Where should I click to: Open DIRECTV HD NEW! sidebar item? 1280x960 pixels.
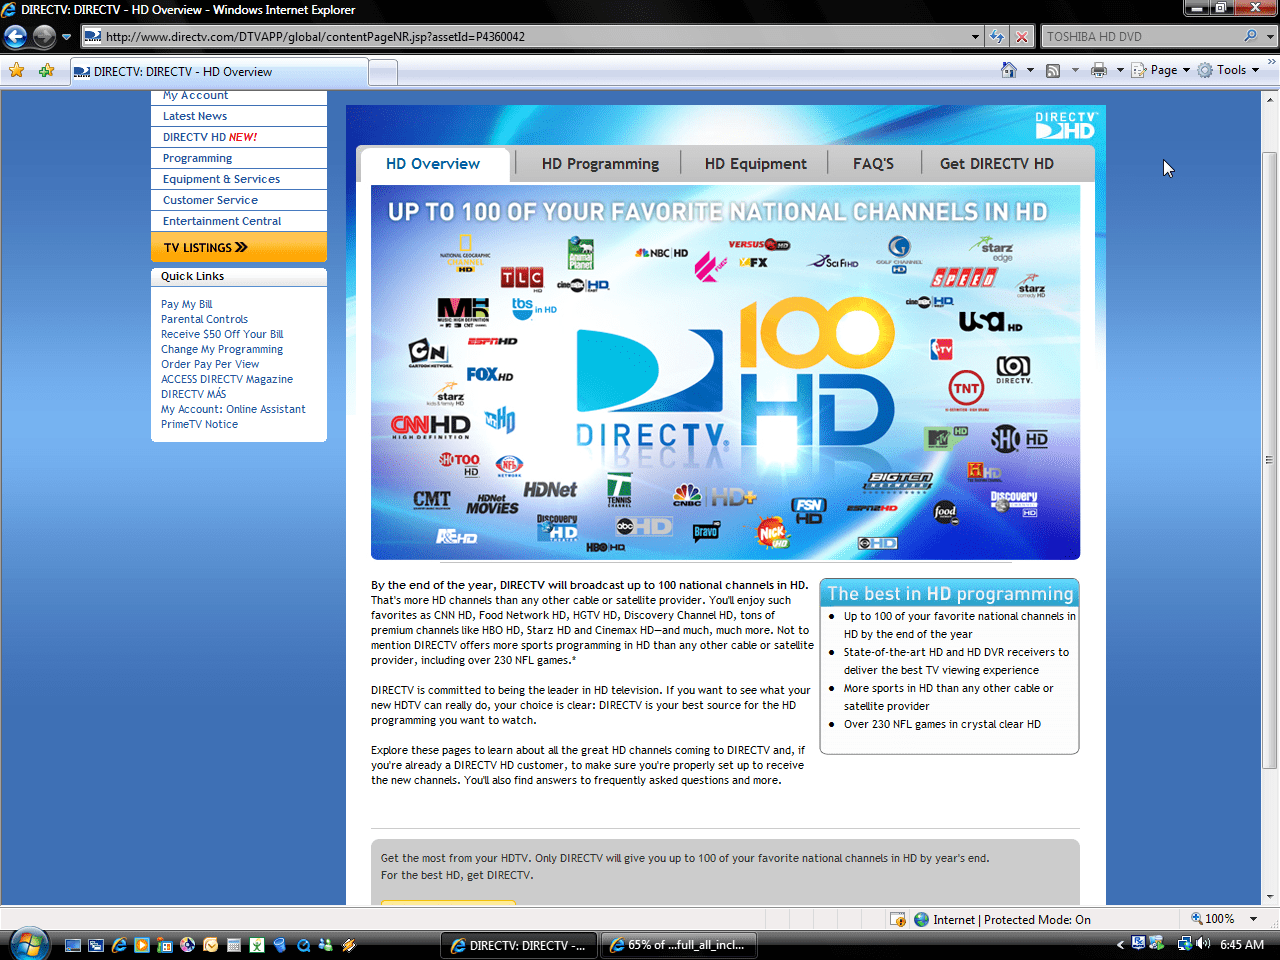239,137
